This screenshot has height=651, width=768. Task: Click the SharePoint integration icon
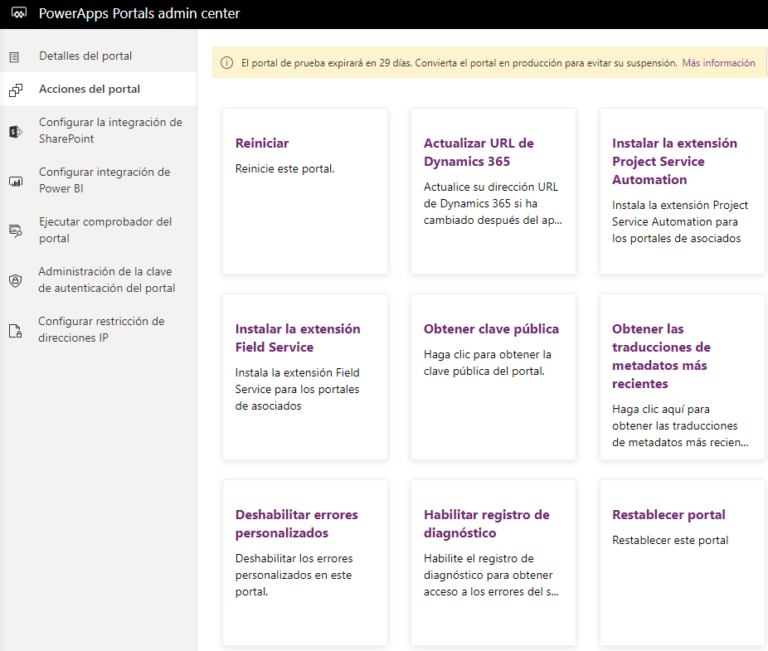[16, 131]
